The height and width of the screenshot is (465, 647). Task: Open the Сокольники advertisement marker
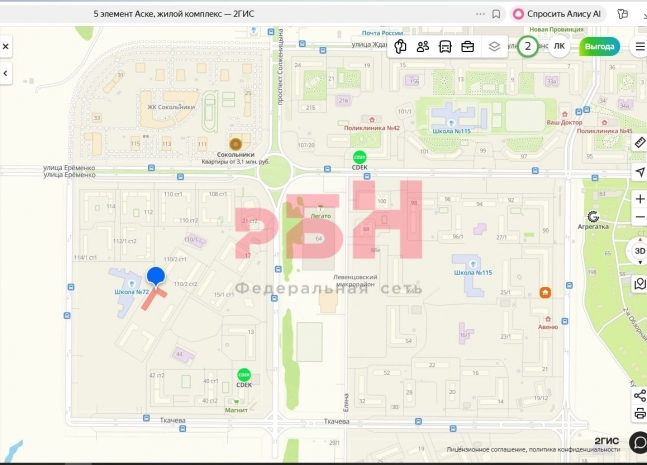(235, 144)
